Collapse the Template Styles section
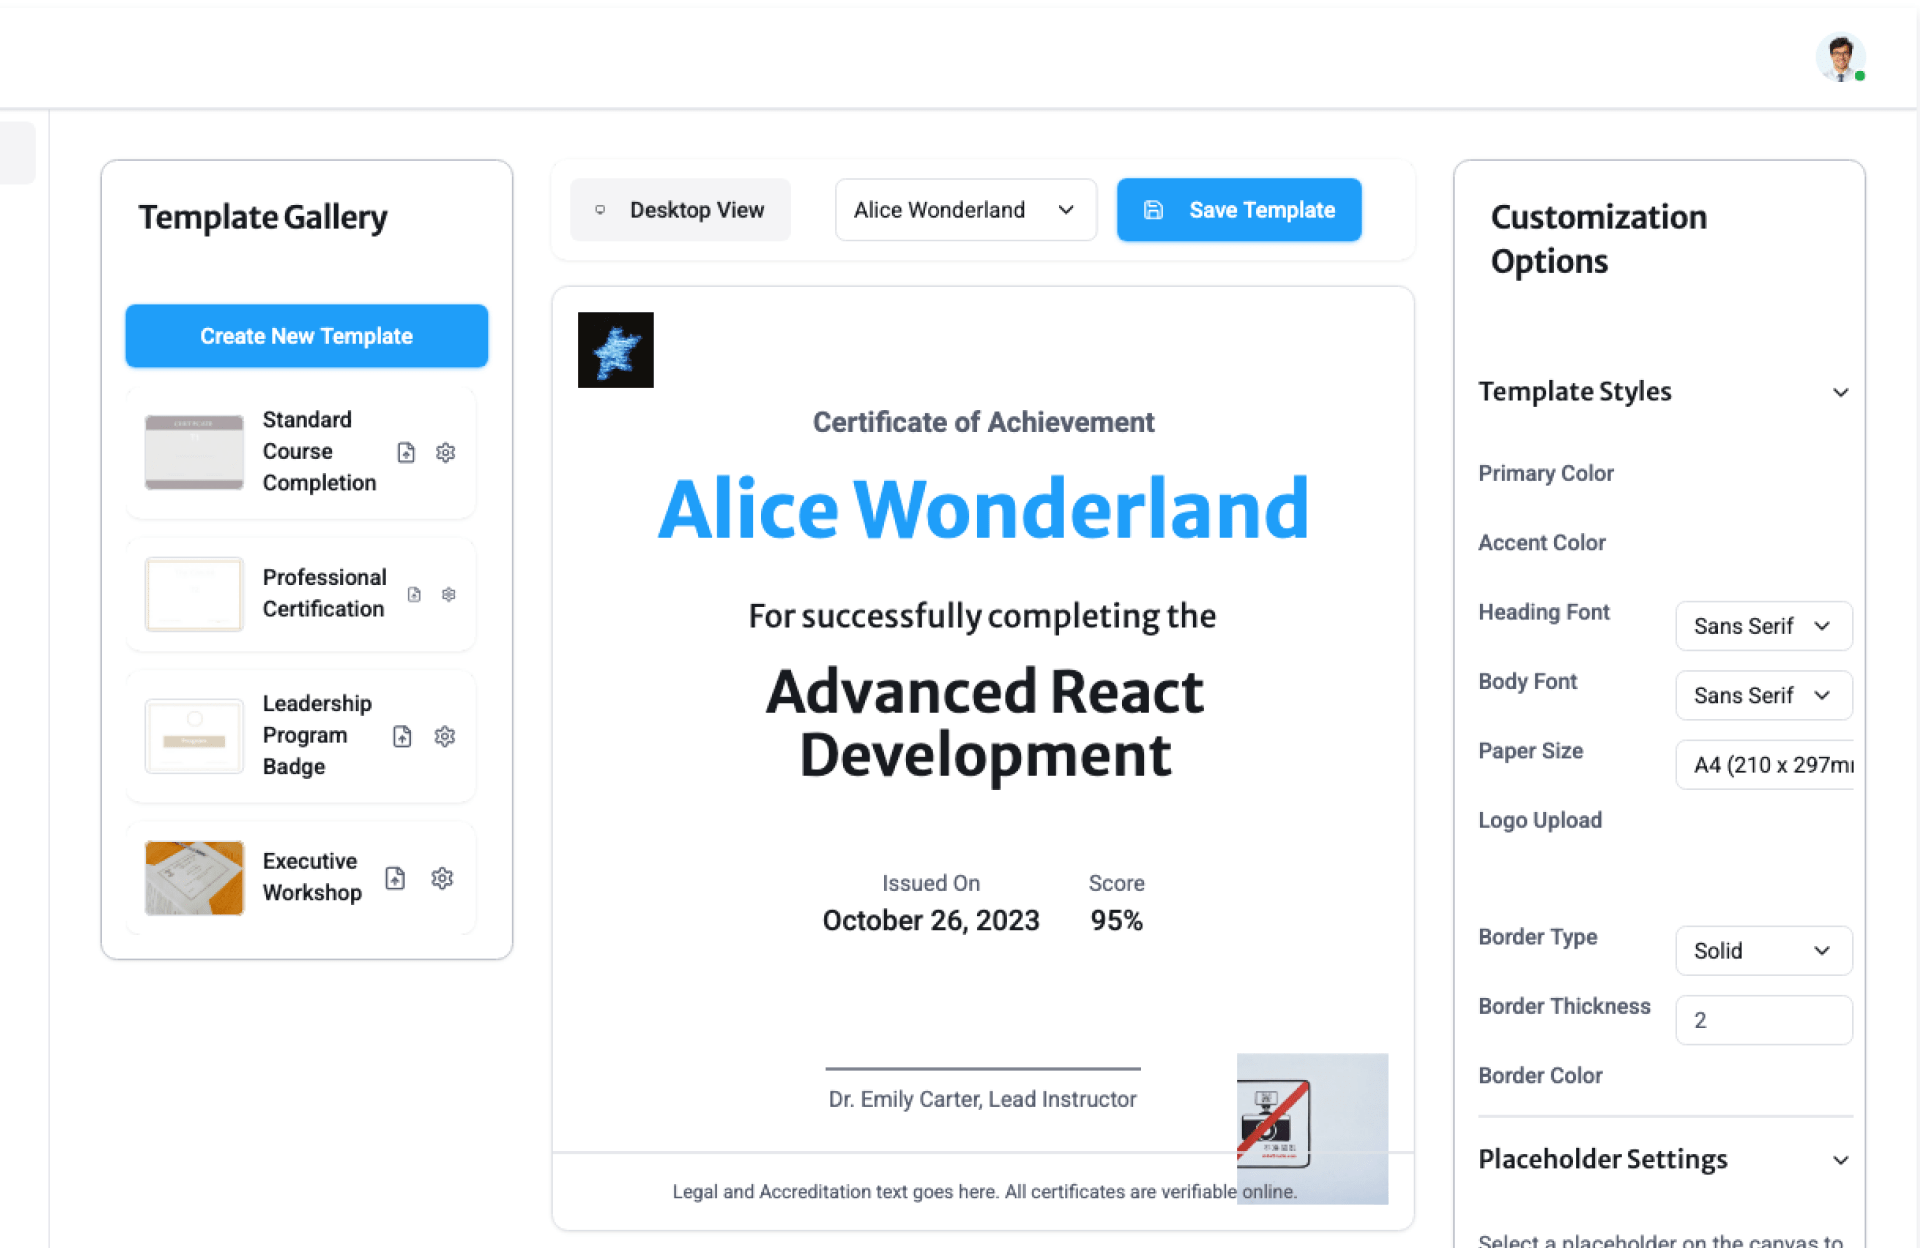The width and height of the screenshot is (1920, 1248). [1840, 392]
